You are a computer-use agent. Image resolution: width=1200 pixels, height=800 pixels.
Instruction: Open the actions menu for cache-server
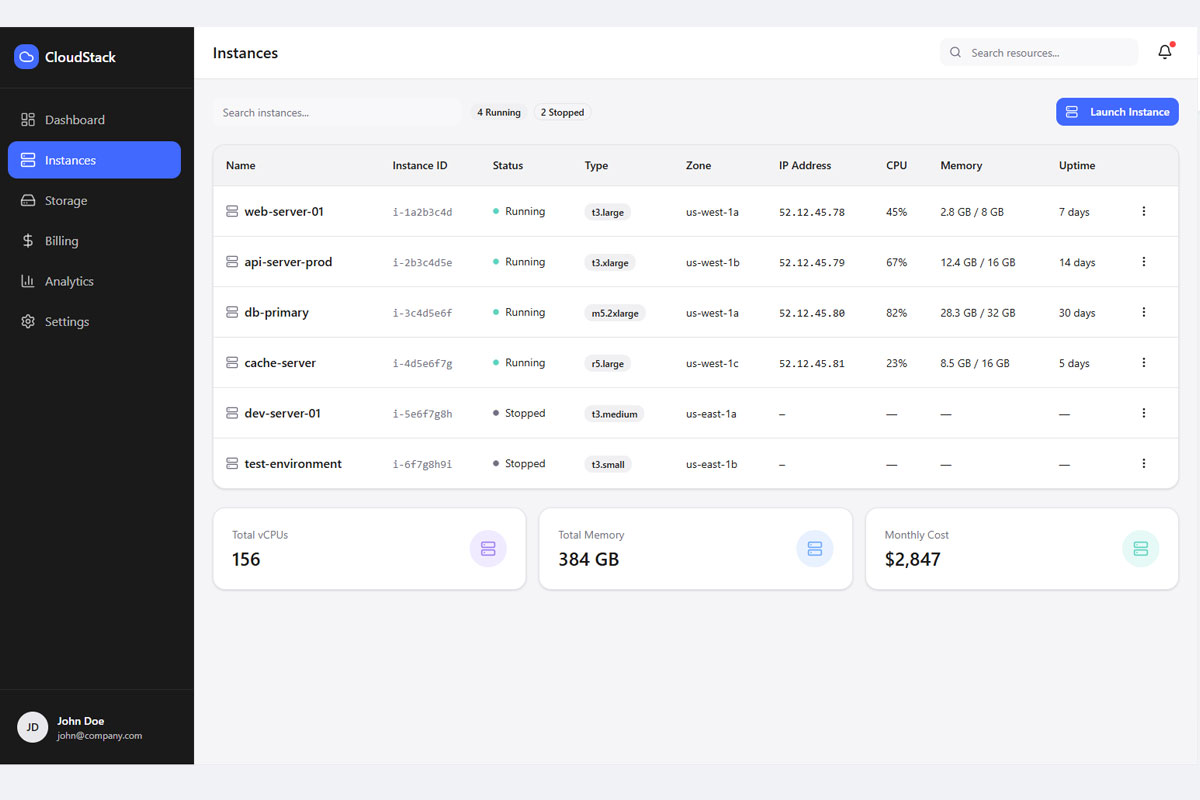1144,363
